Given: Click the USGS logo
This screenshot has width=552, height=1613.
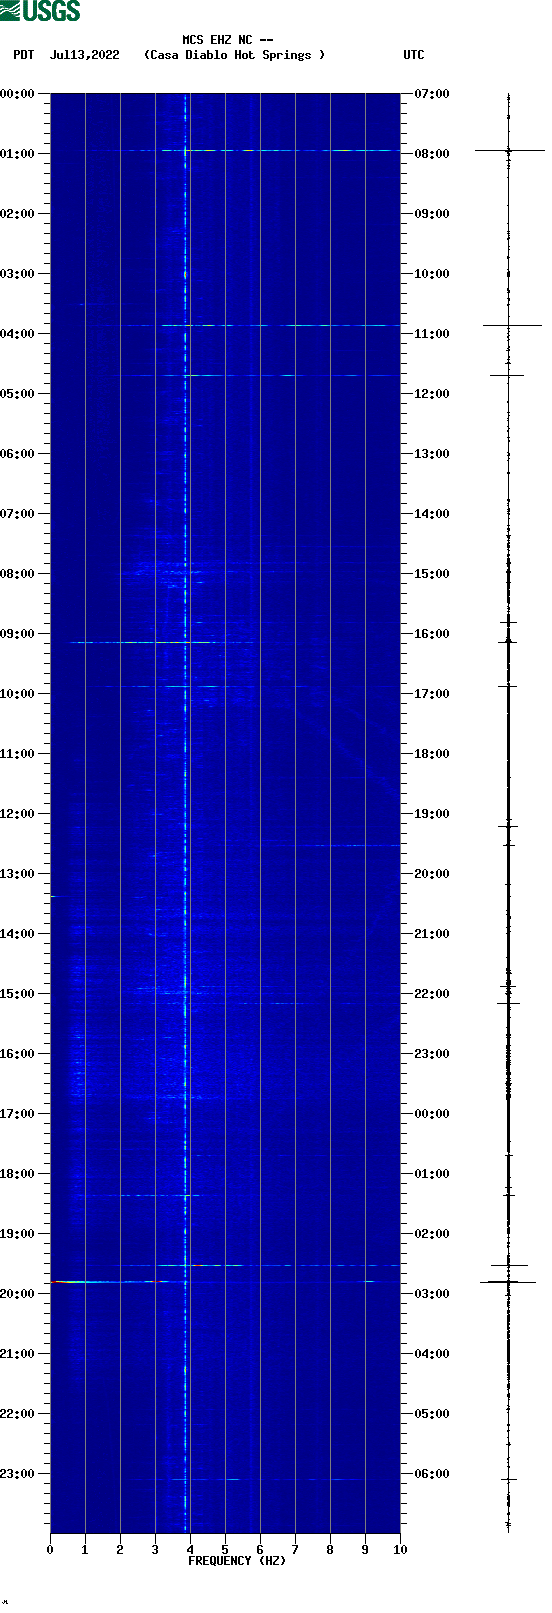Looking at the screenshot, I should 40,11.
